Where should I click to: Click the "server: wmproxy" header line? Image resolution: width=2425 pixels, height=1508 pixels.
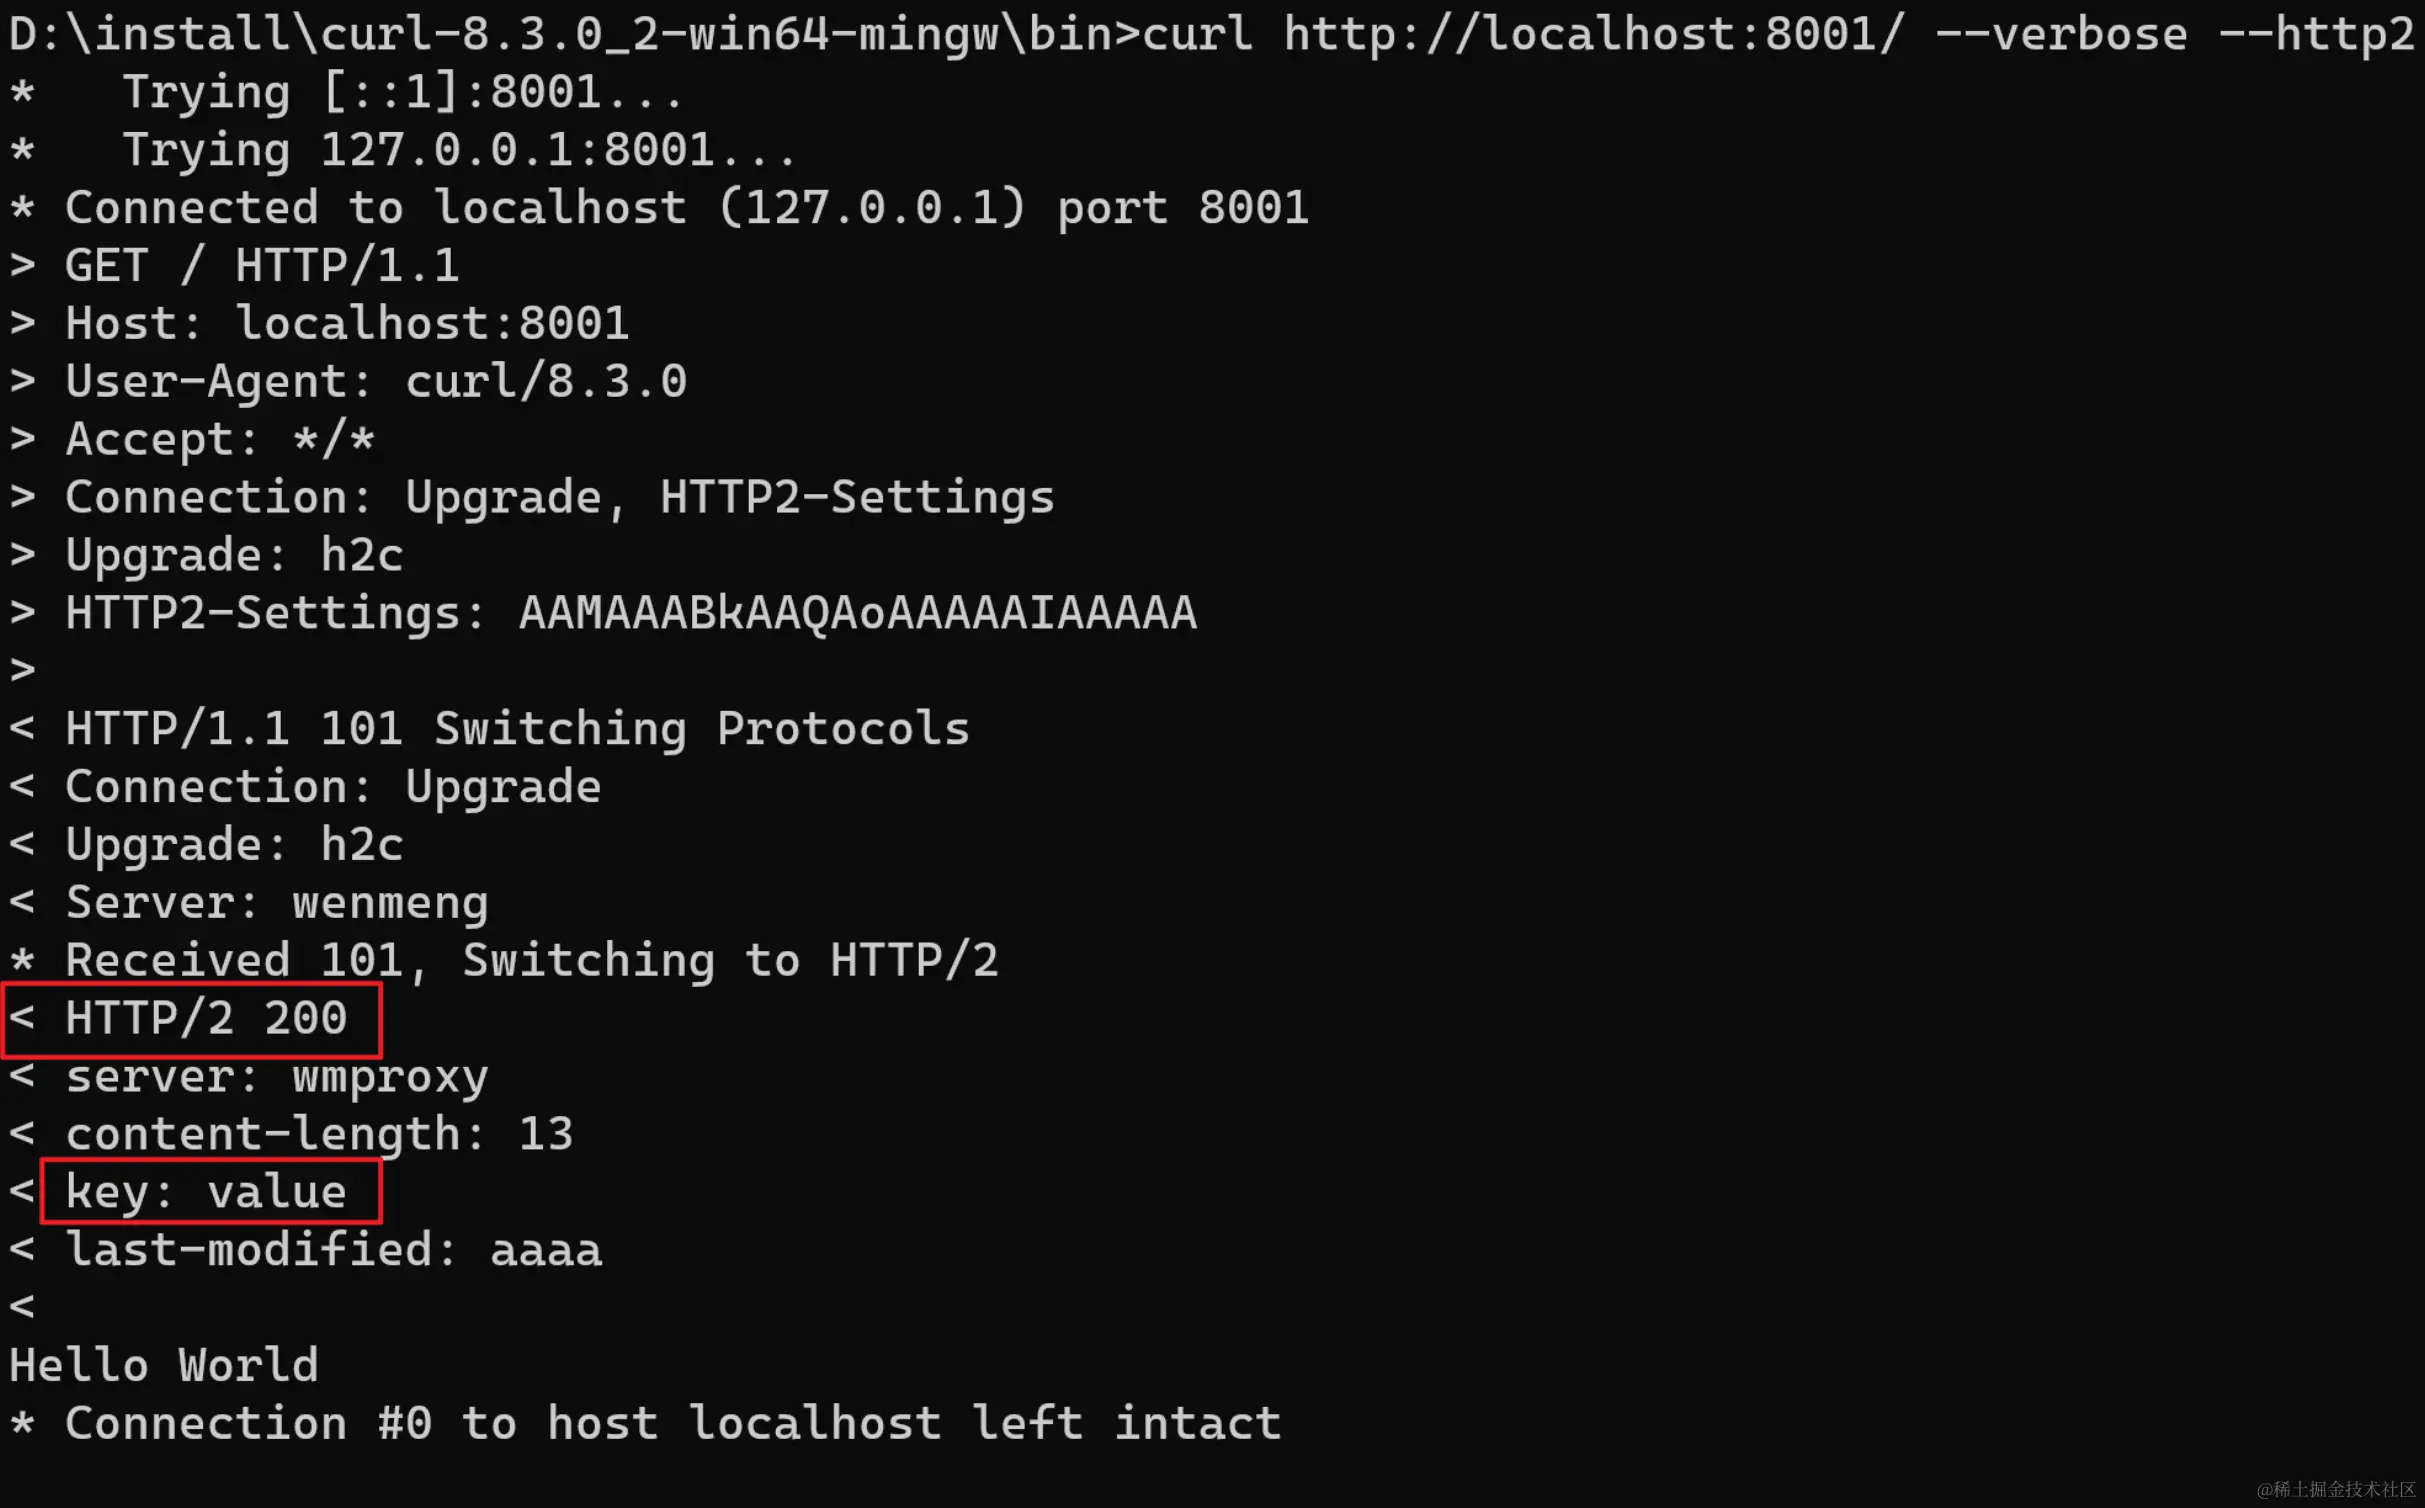pyautogui.click(x=276, y=1077)
